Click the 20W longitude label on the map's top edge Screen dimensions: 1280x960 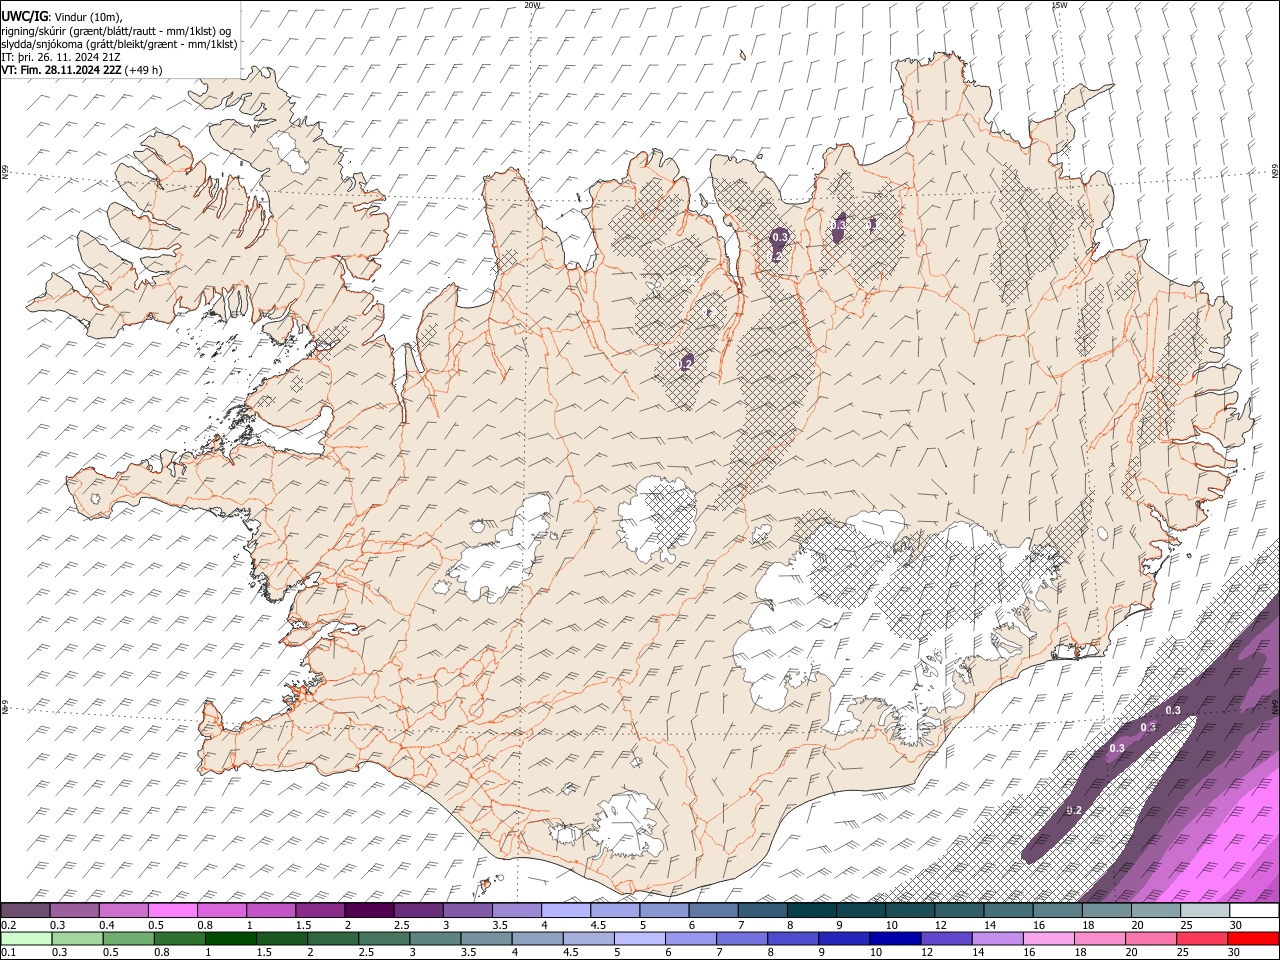[532, 5]
